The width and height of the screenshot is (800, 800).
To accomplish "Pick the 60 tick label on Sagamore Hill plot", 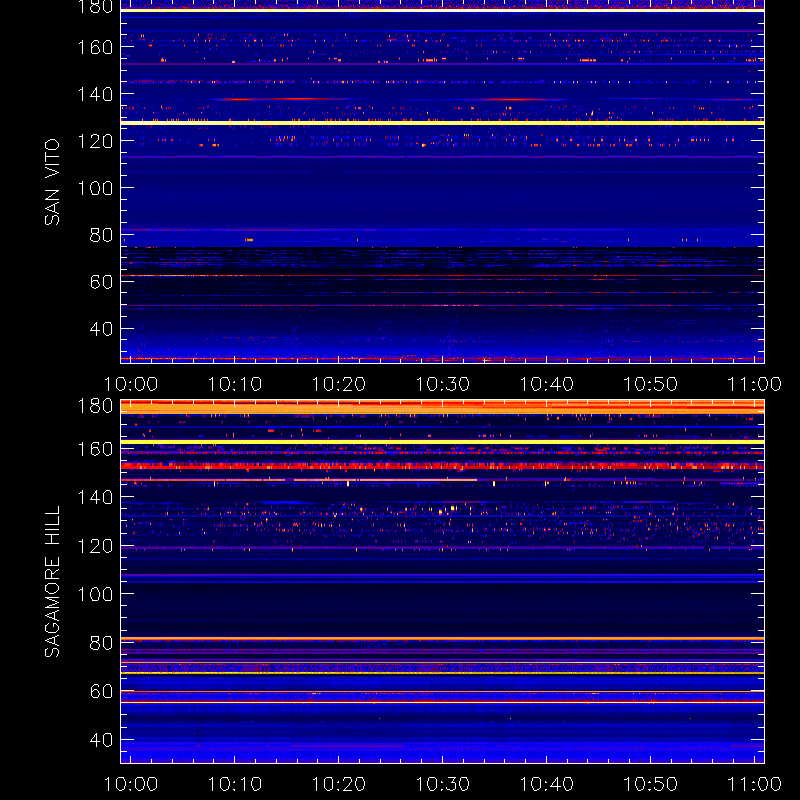I will [x=102, y=691].
